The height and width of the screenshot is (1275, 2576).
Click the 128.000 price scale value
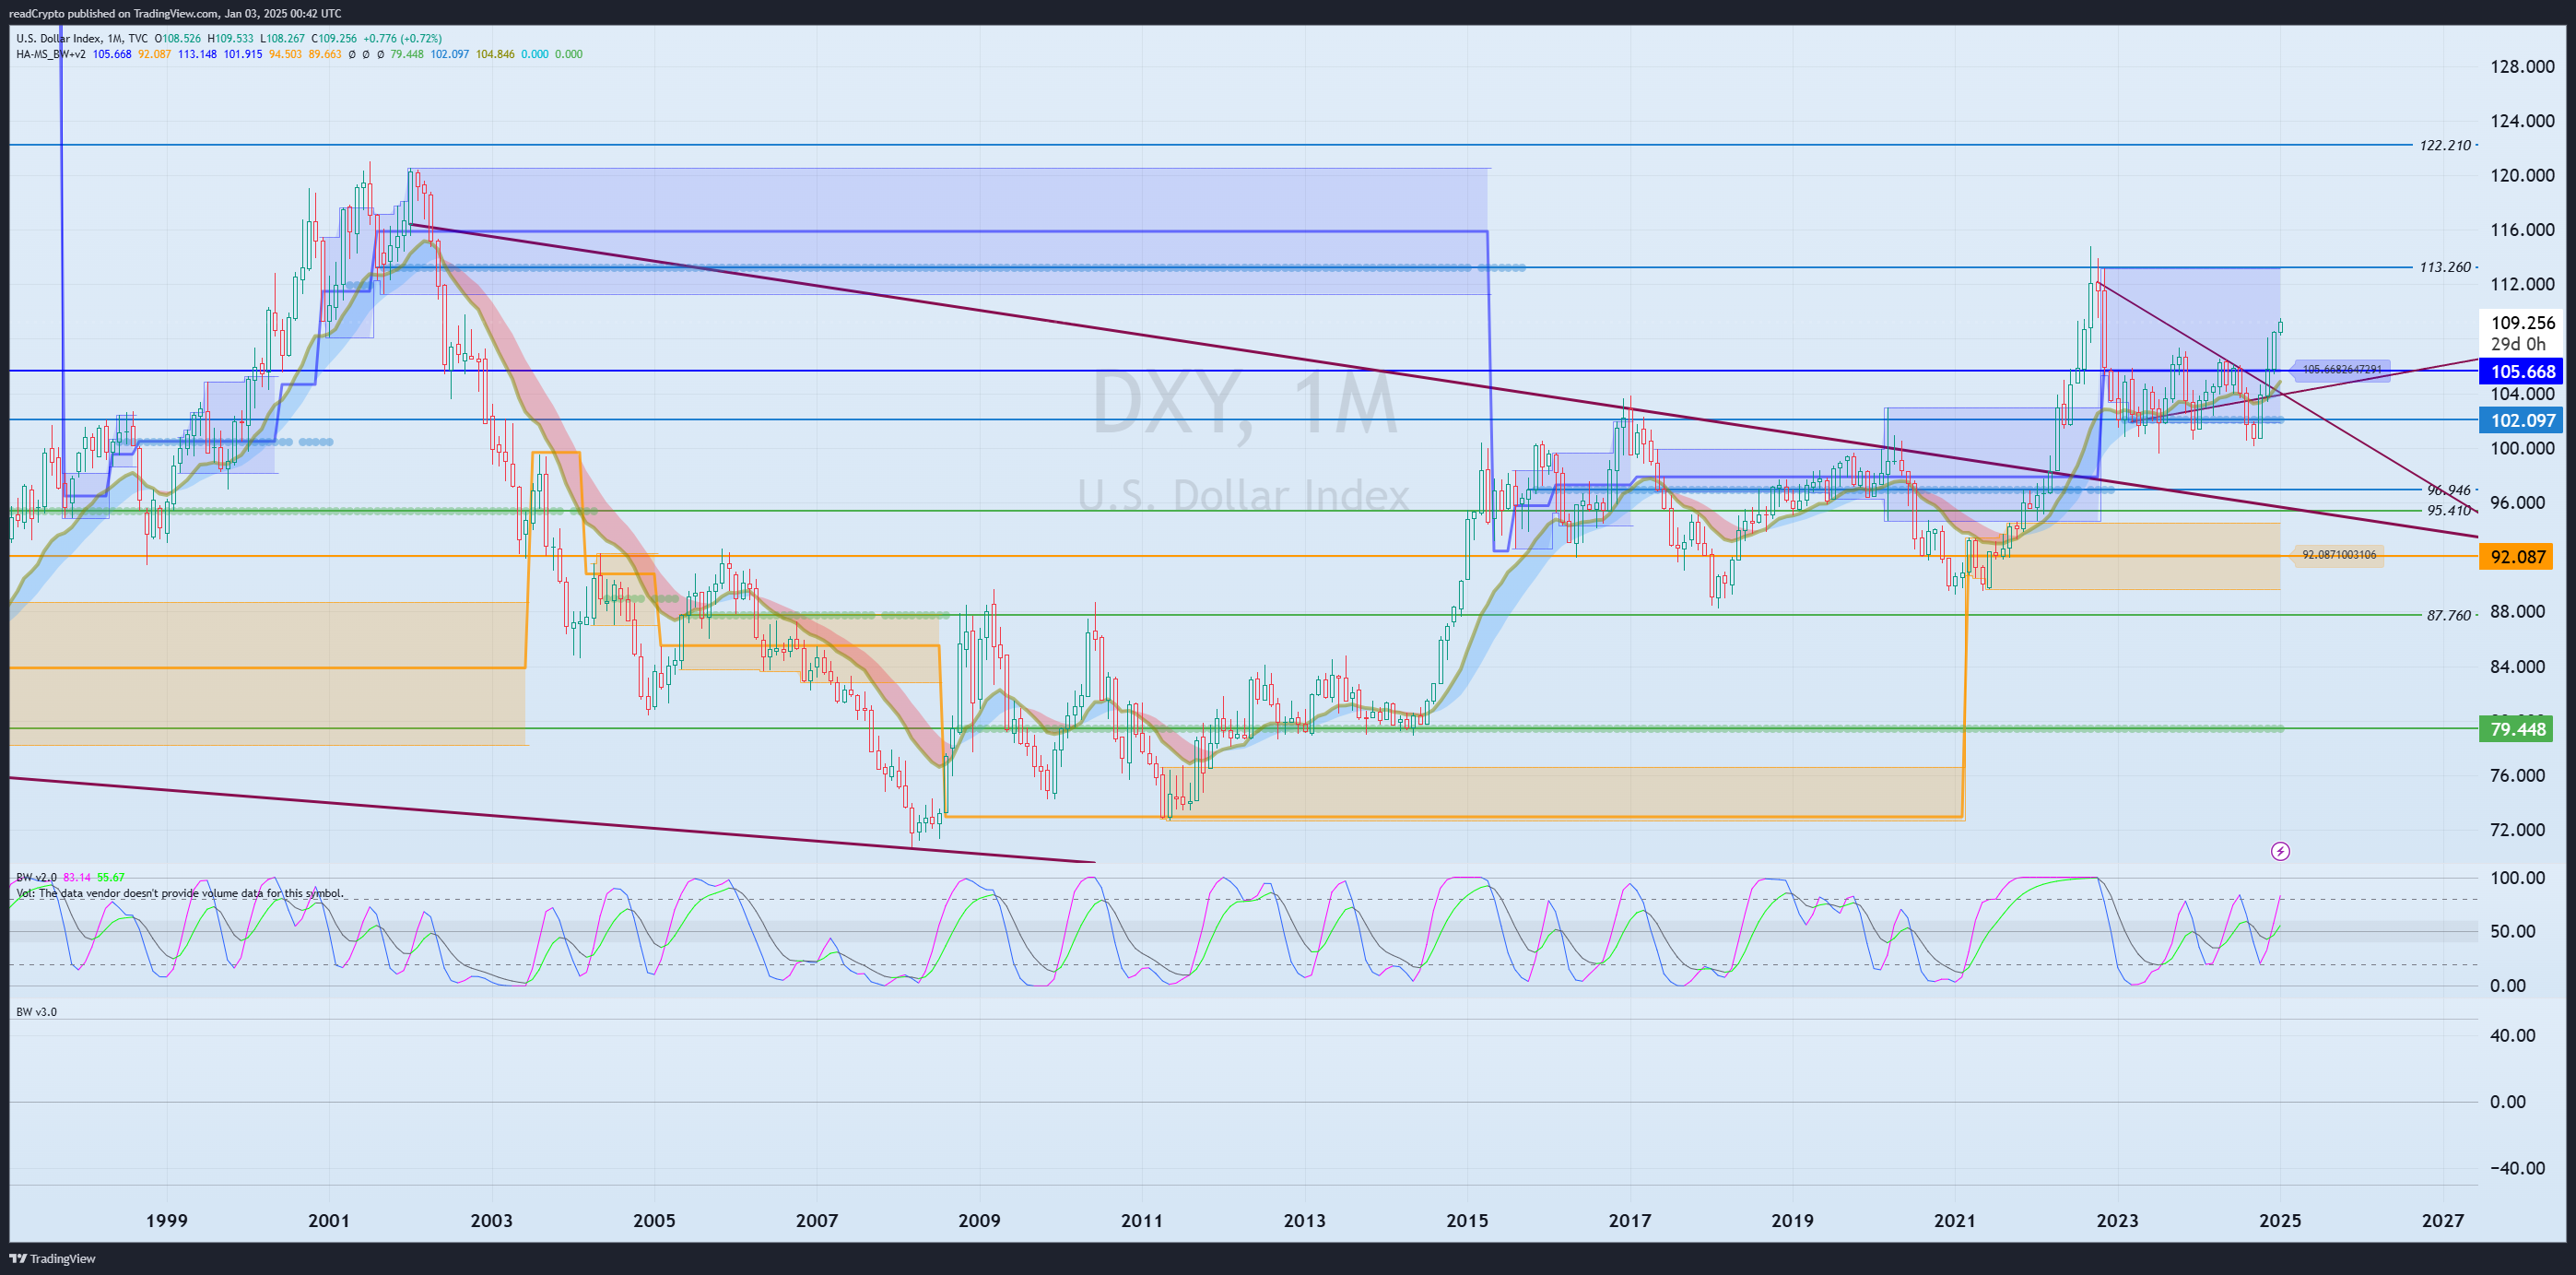2522,66
